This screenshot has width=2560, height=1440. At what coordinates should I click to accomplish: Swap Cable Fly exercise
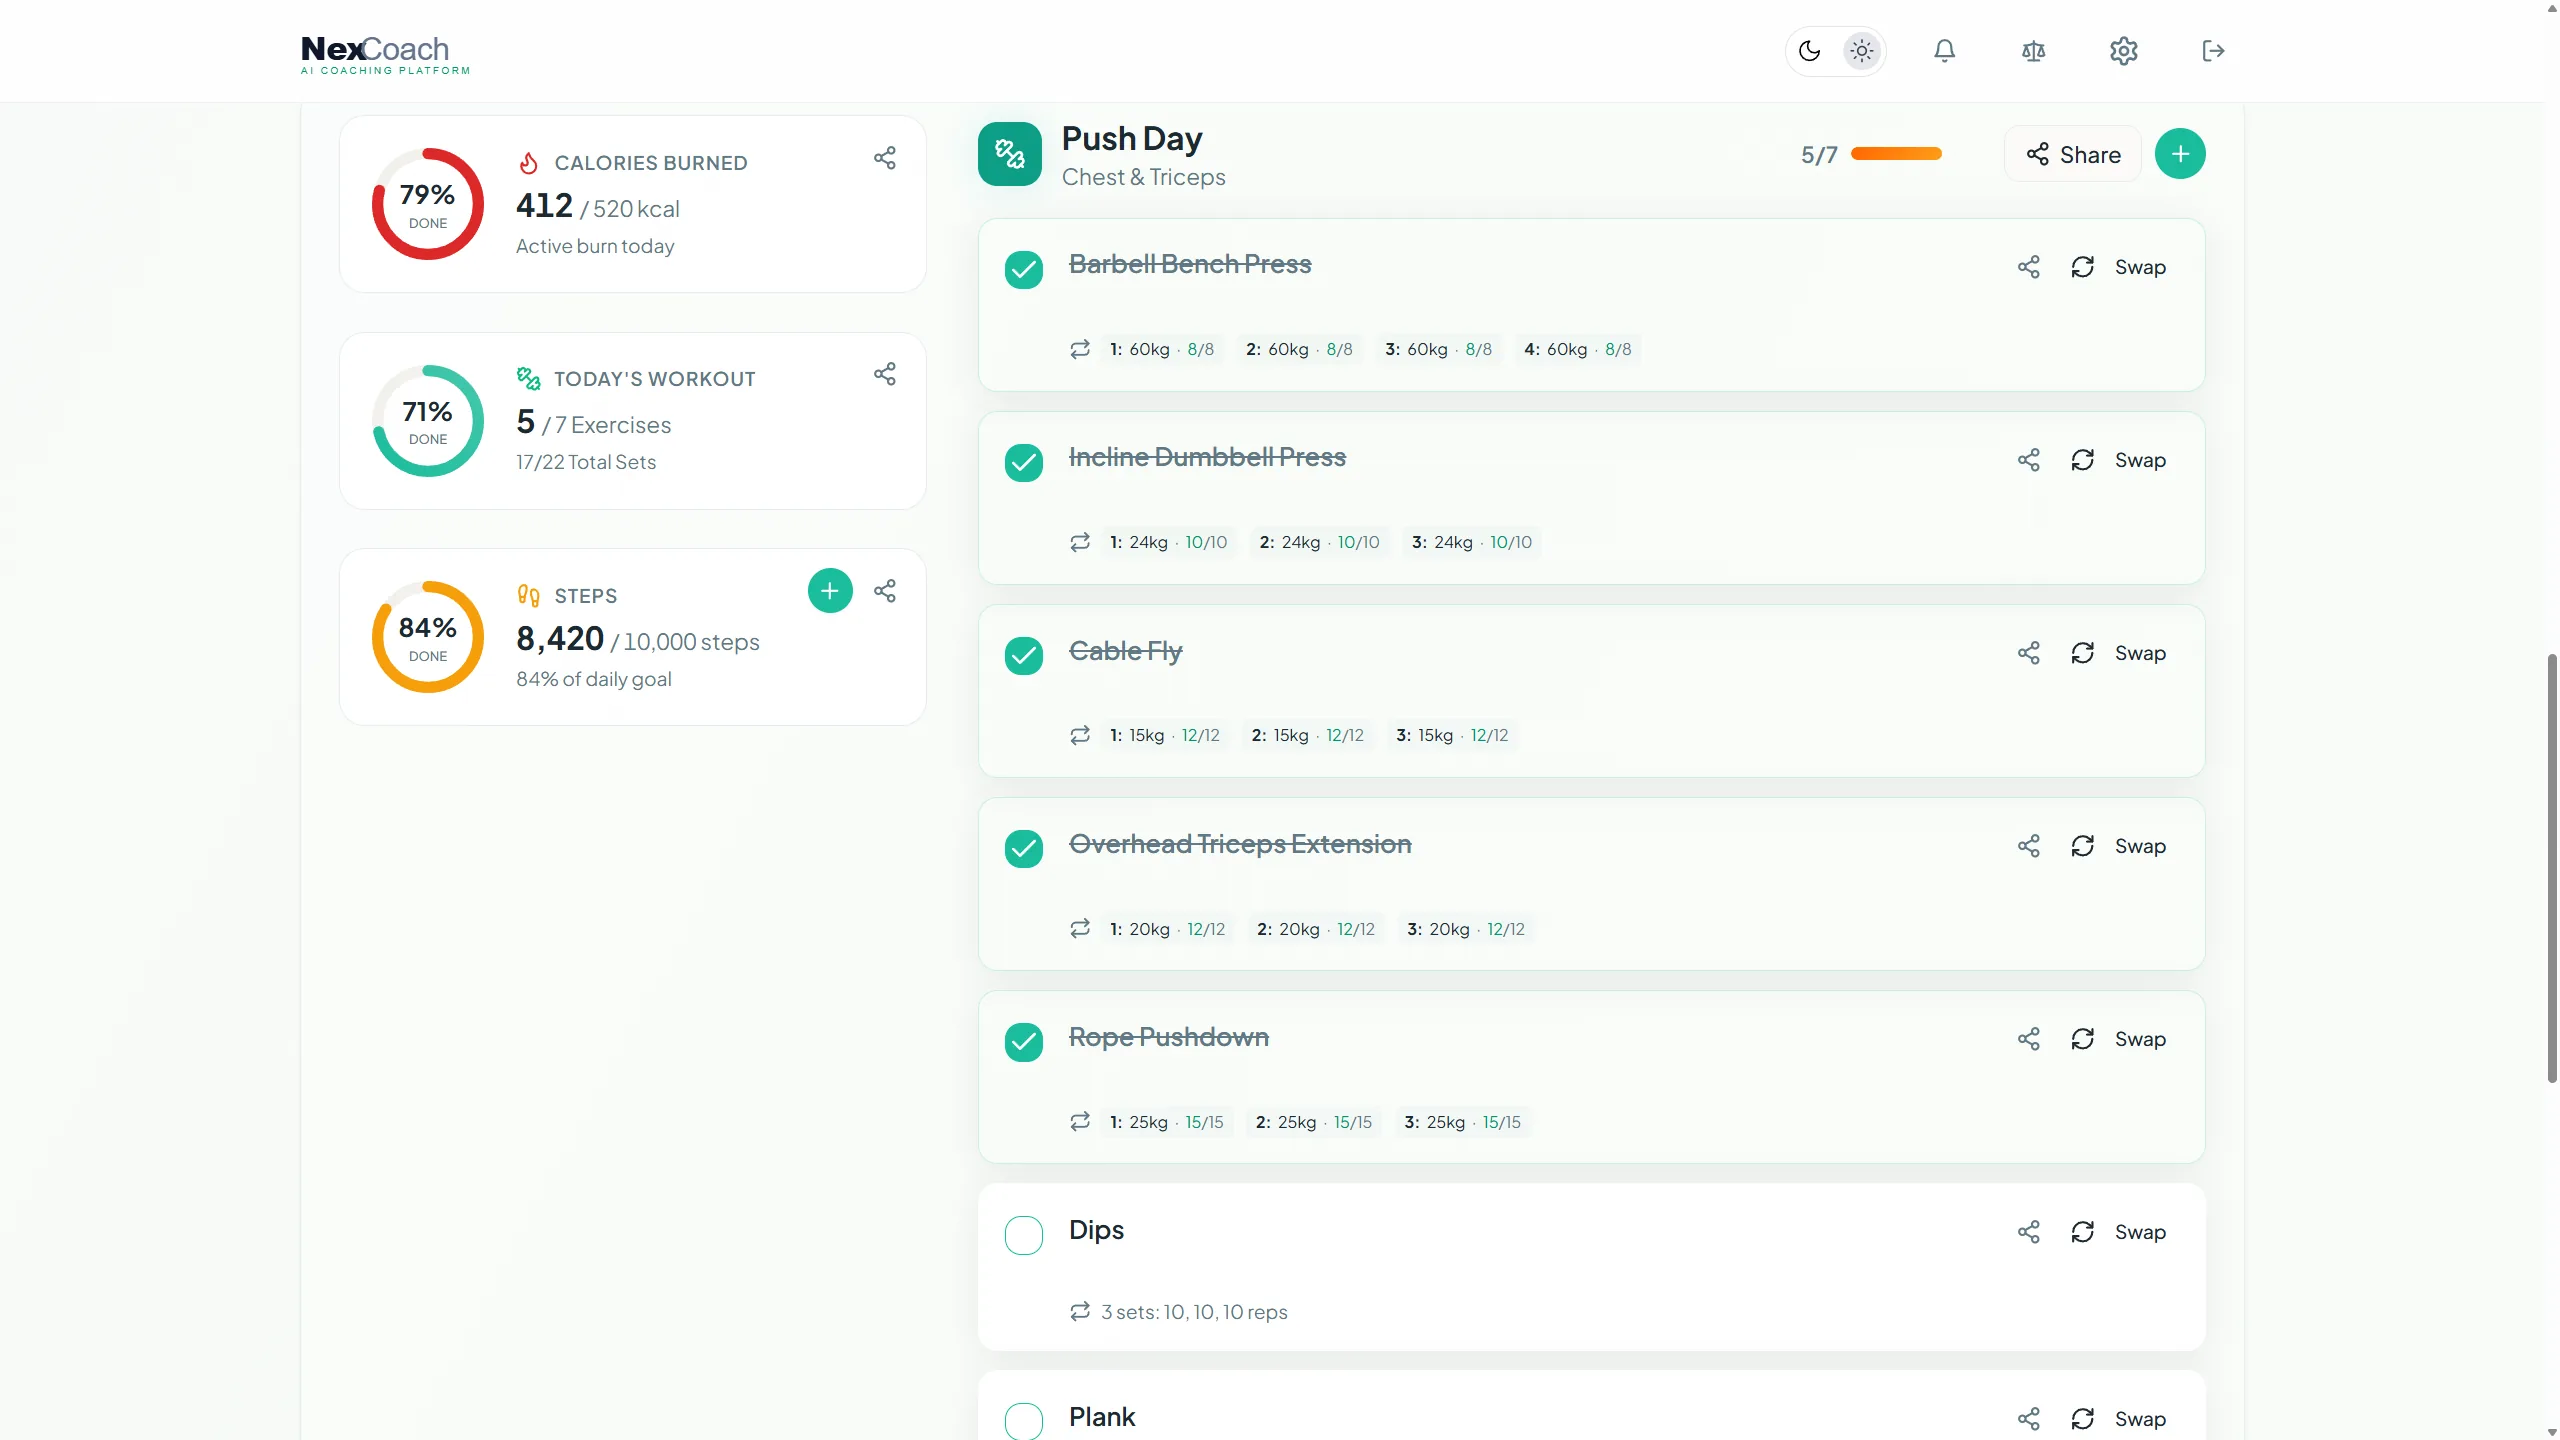pyautogui.click(x=2119, y=653)
